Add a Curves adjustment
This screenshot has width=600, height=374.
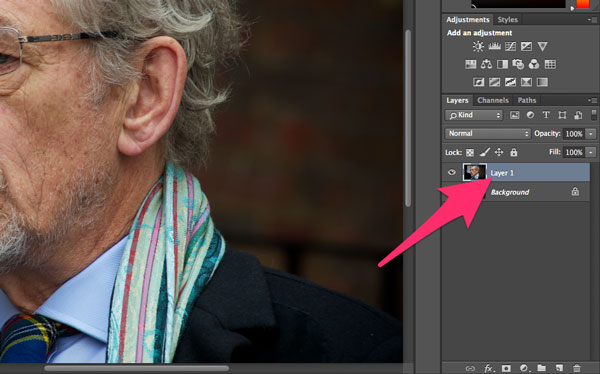tap(510, 46)
